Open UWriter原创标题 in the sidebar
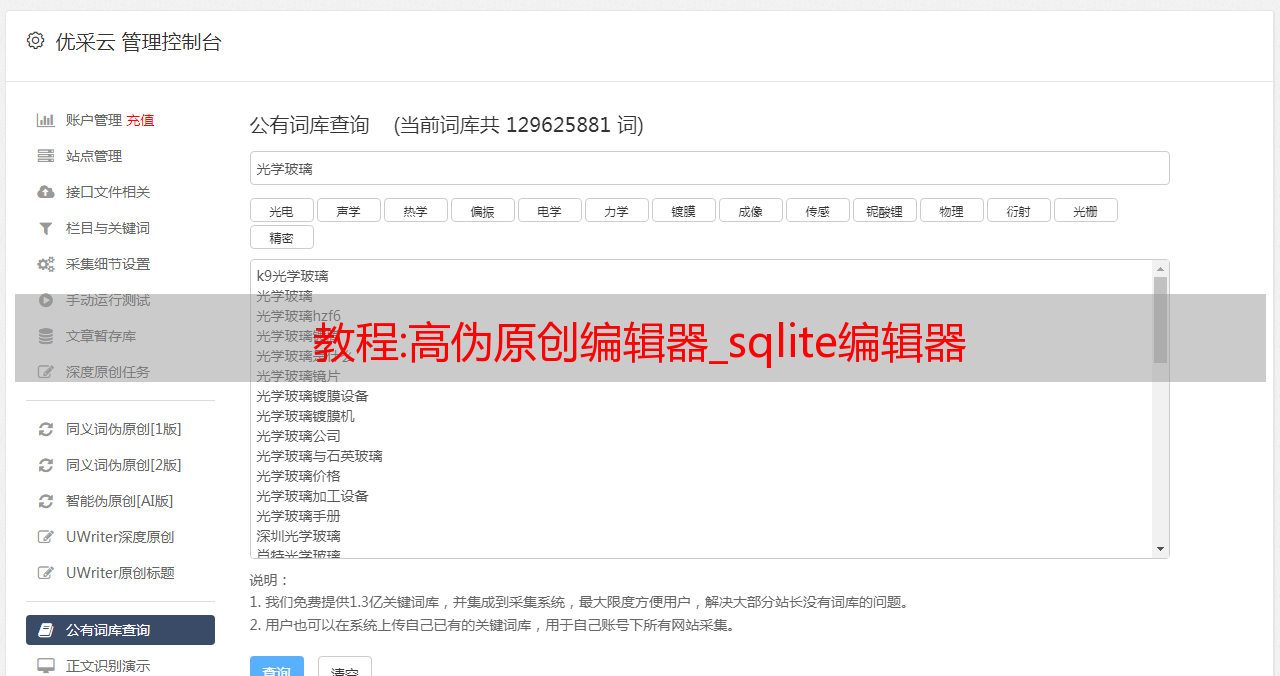Image resolution: width=1280 pixels, height=676 pixels. click(x=120, y=573)
